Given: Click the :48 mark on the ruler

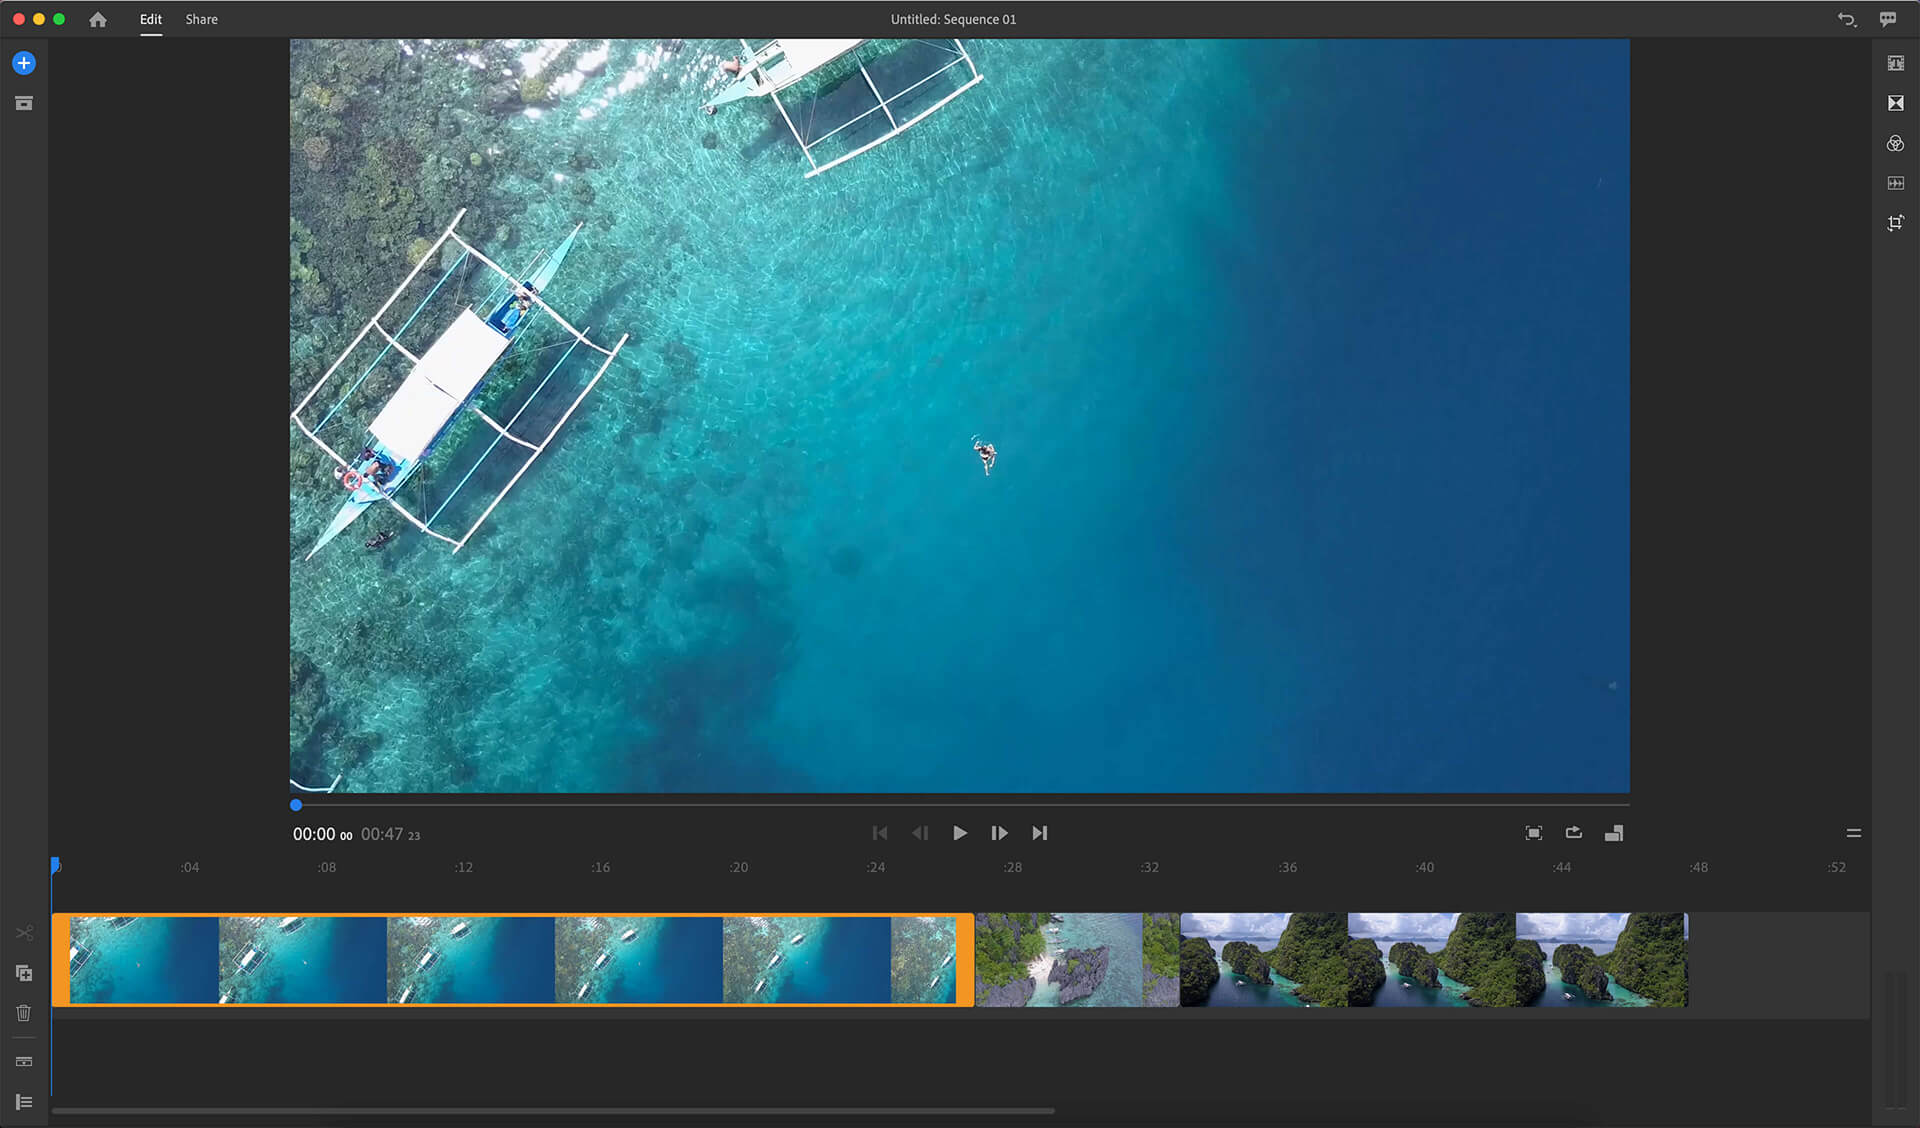Looking at the screenshot, I should (x=1699, y=867).
